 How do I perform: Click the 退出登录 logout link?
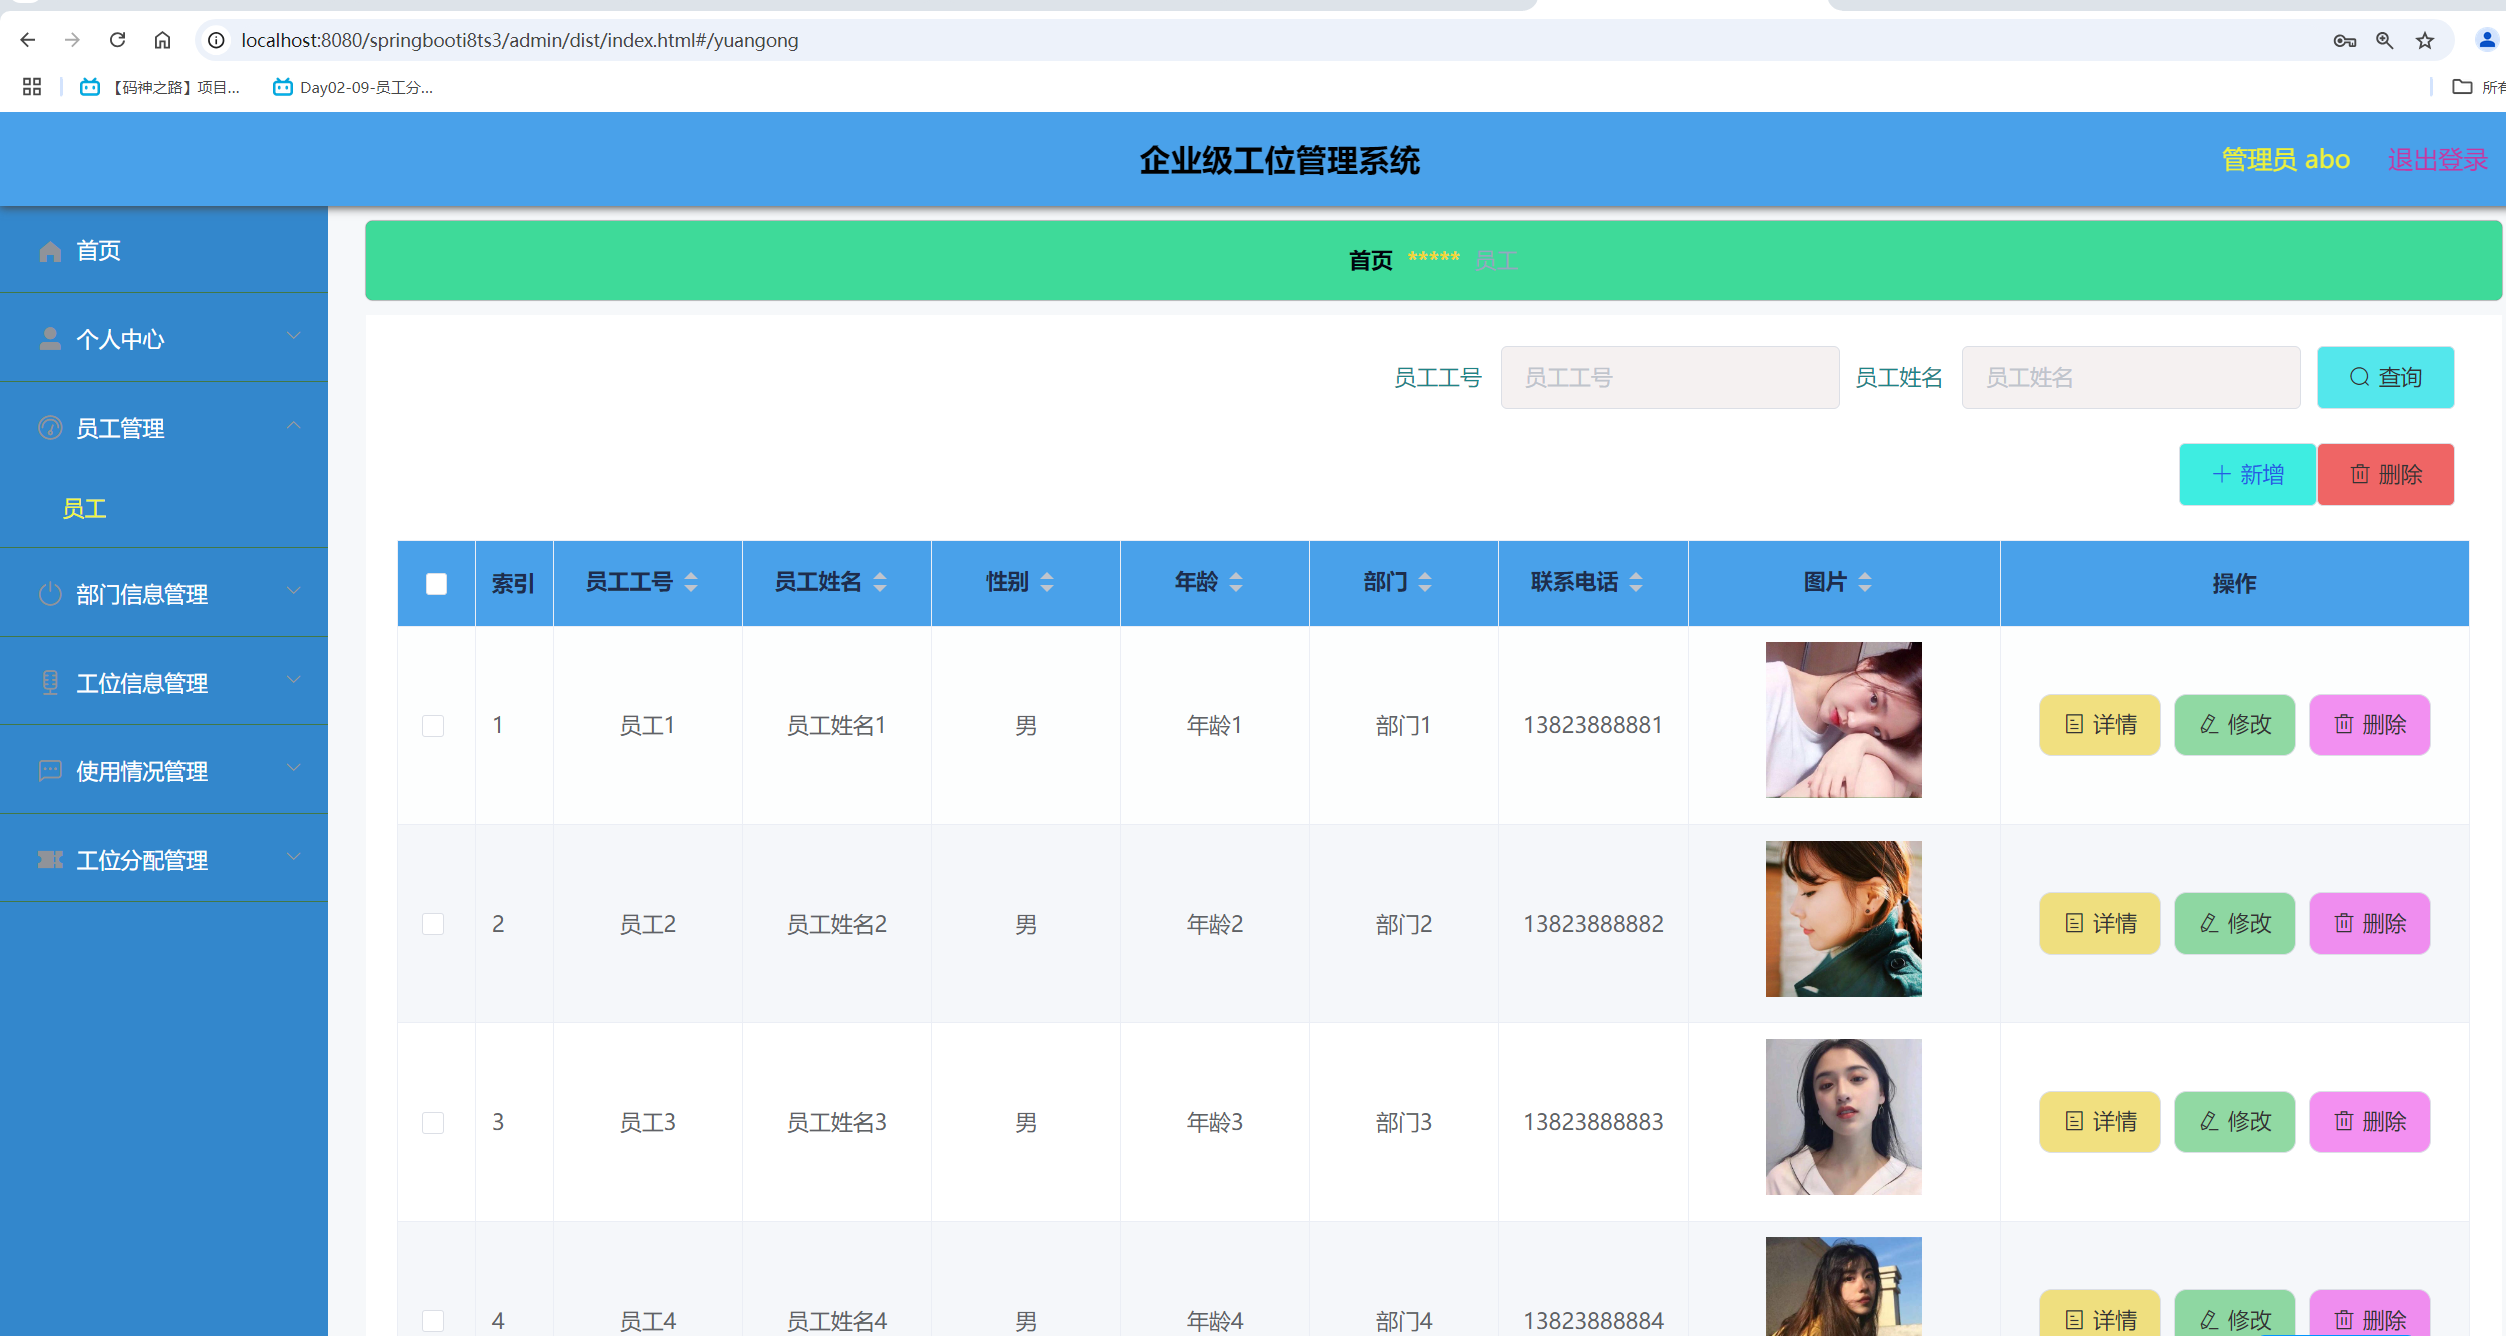(2436, 159)
